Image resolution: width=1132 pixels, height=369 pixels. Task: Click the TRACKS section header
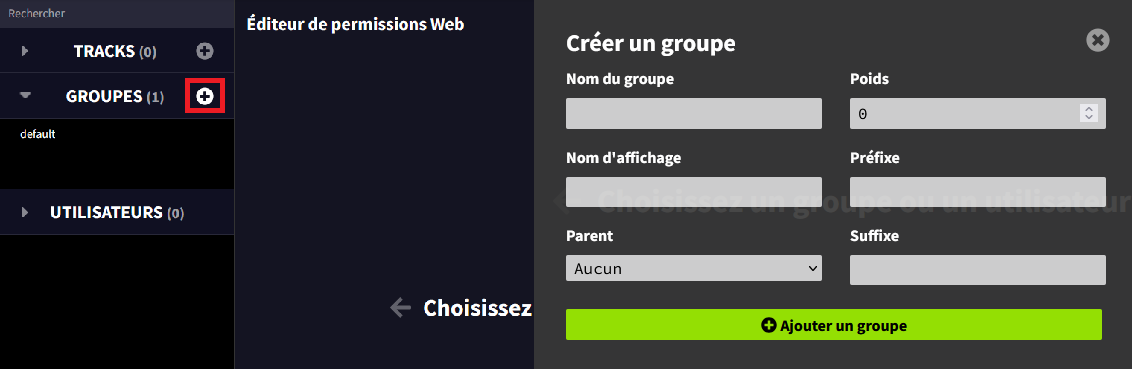[x=117, y=51]
